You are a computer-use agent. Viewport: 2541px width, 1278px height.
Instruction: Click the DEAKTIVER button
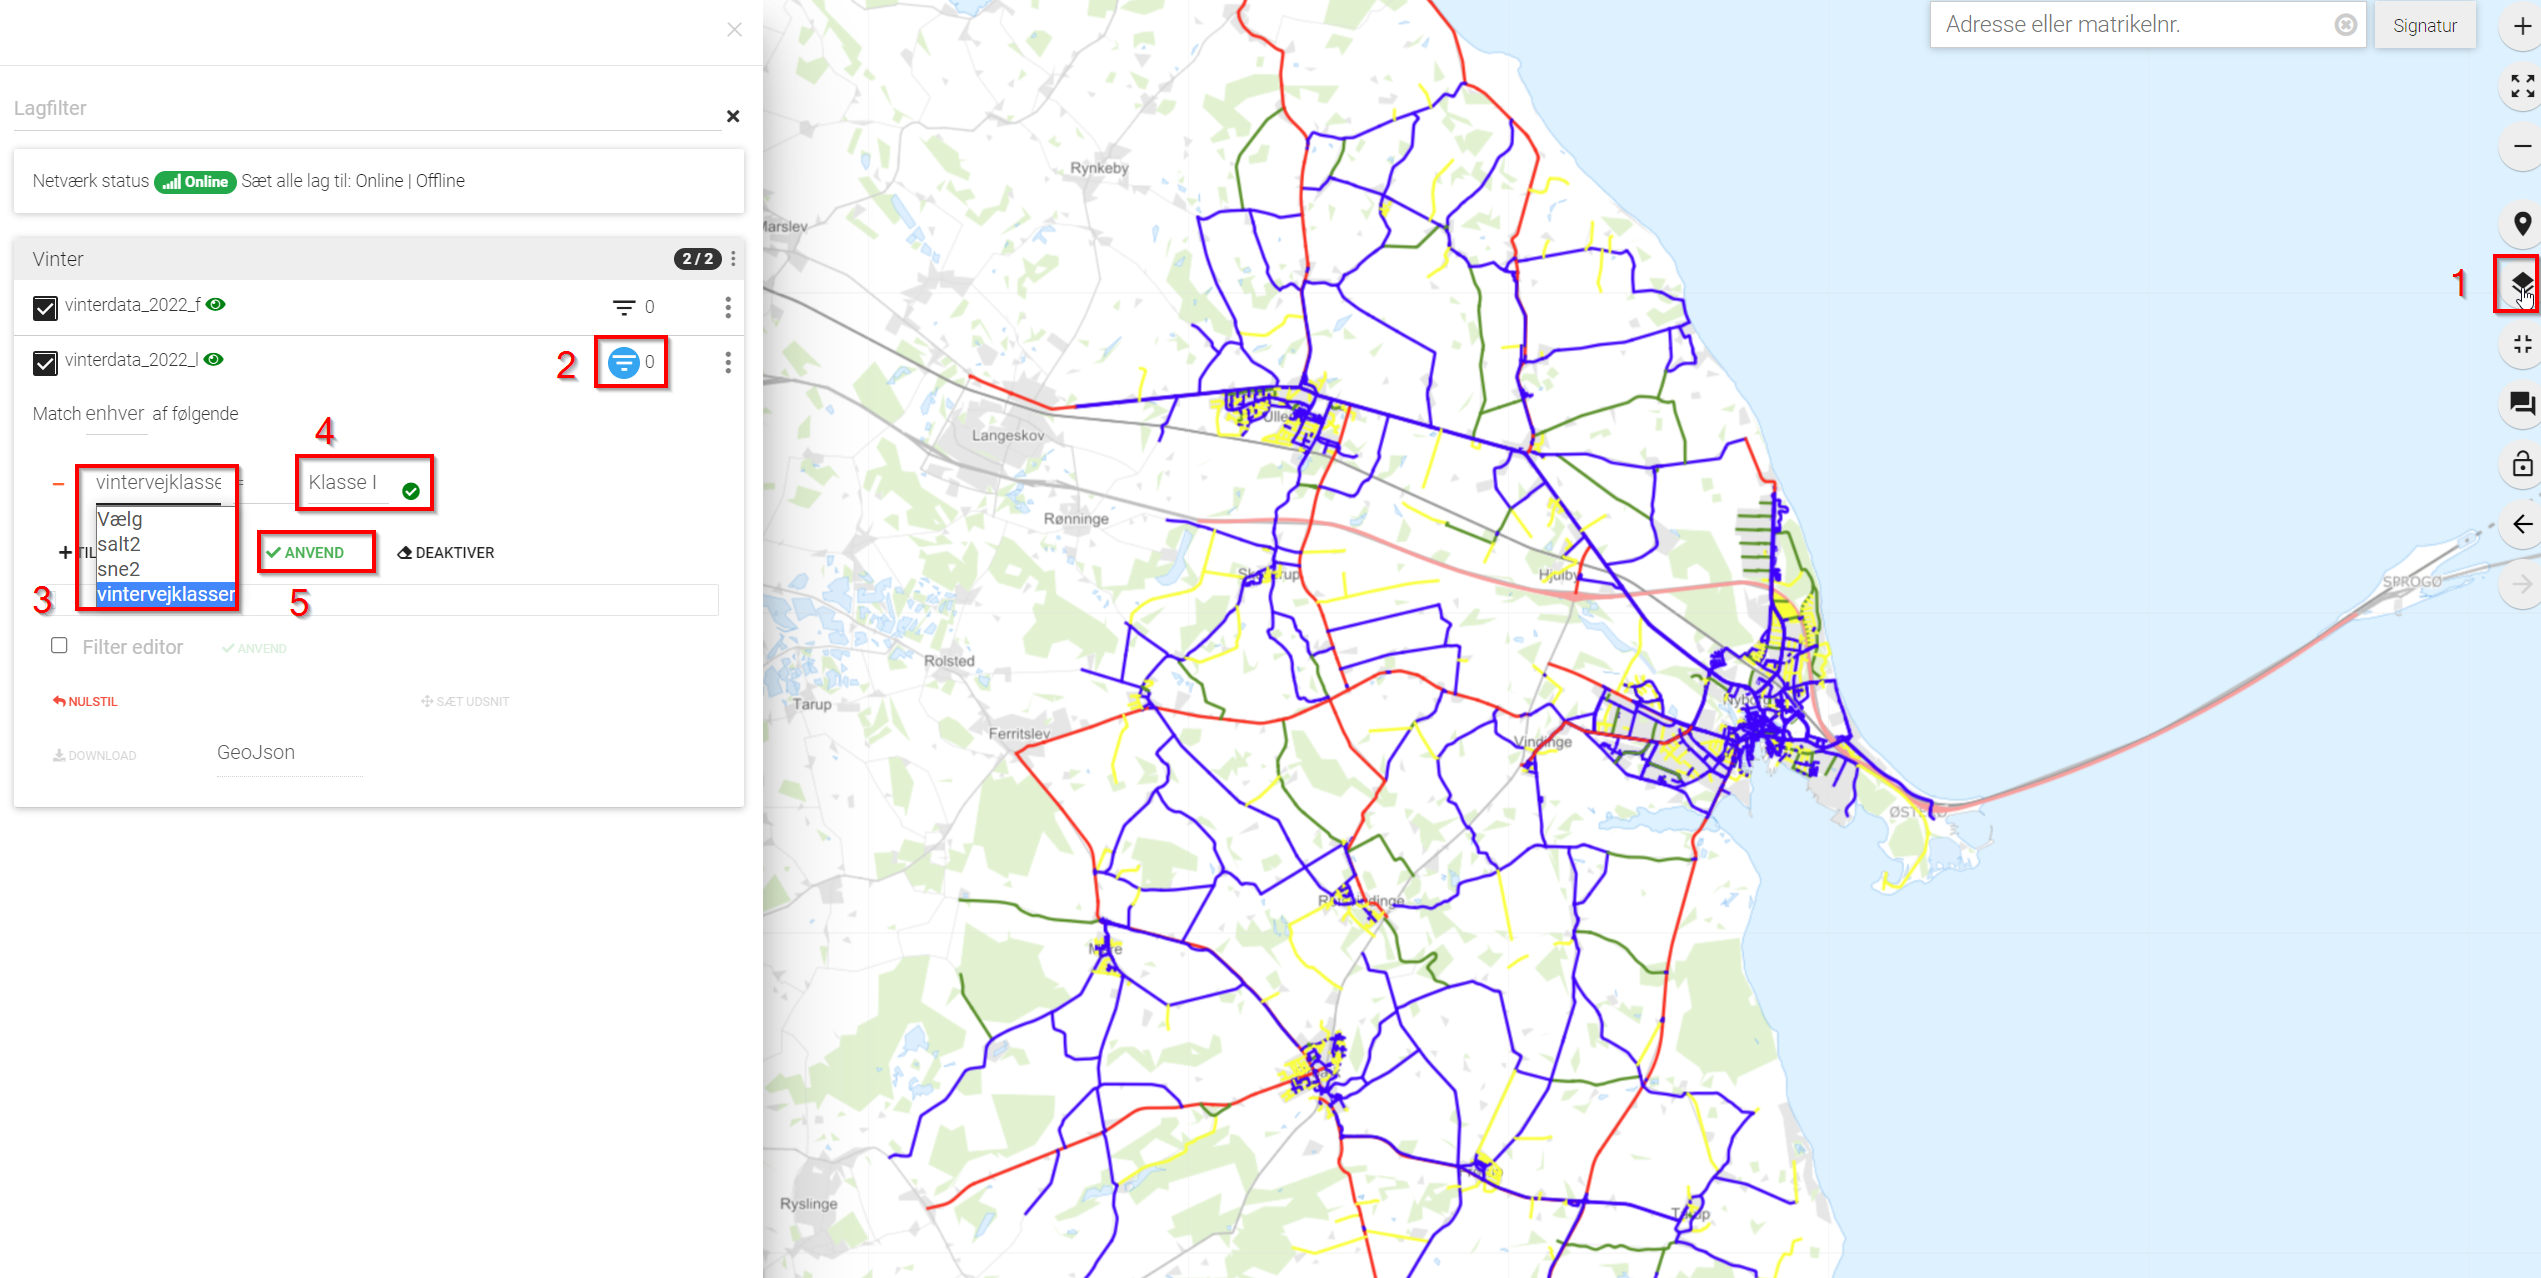446,553
